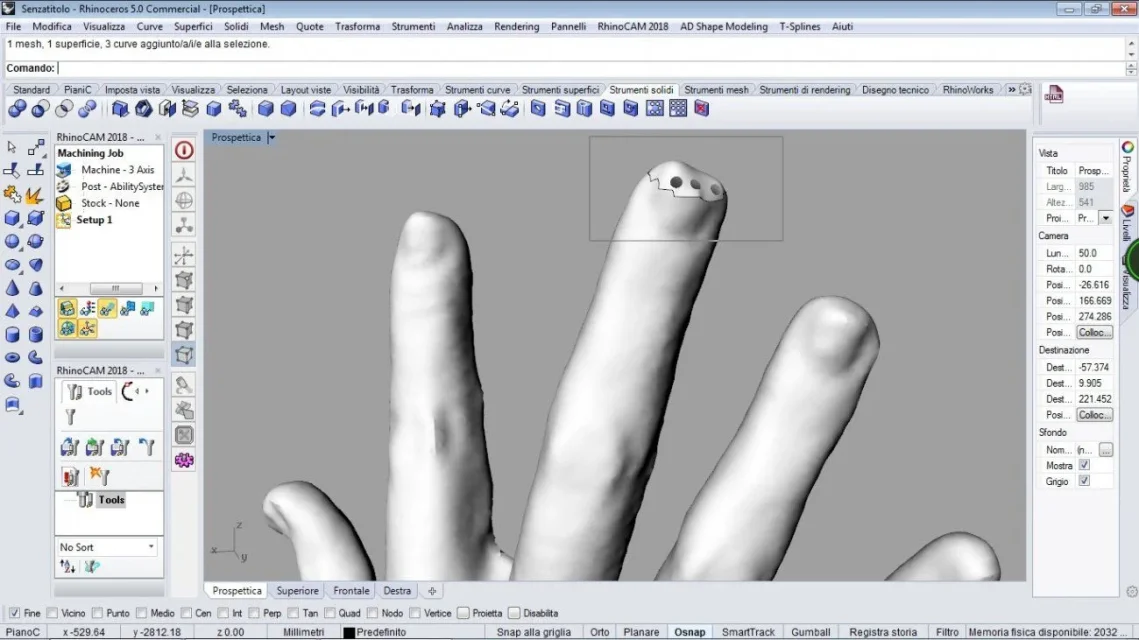Open the Prospettica viewport title dropdown arrow
The height and width of the screenshot is (640, 1139).
coord(271,138)
